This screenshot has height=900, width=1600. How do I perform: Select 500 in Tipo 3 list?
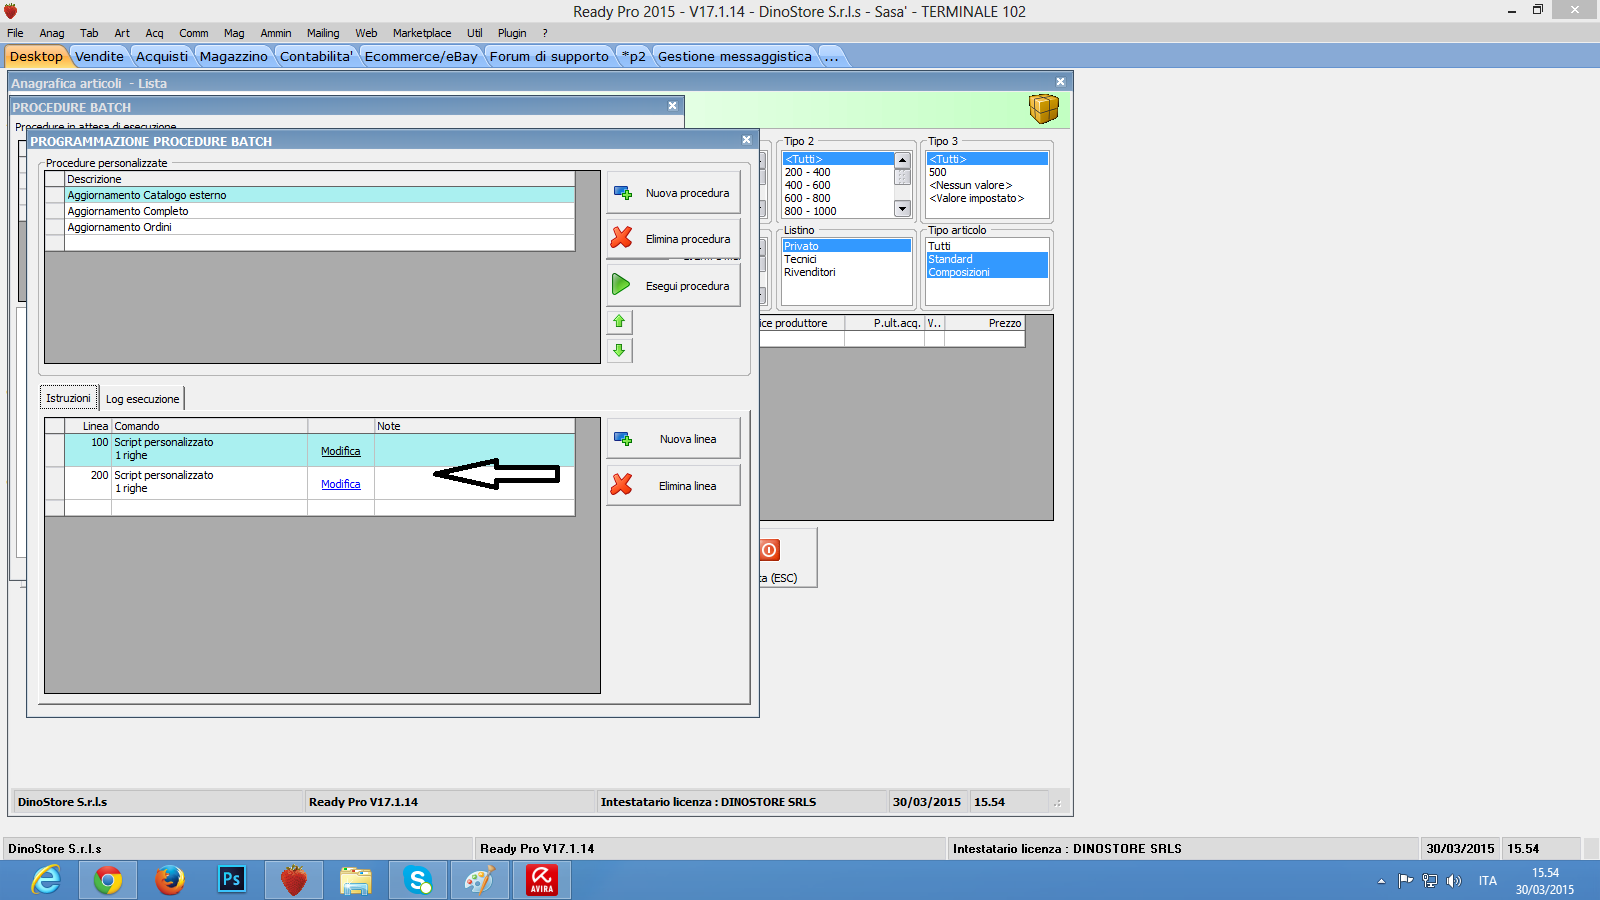[987, 172]
